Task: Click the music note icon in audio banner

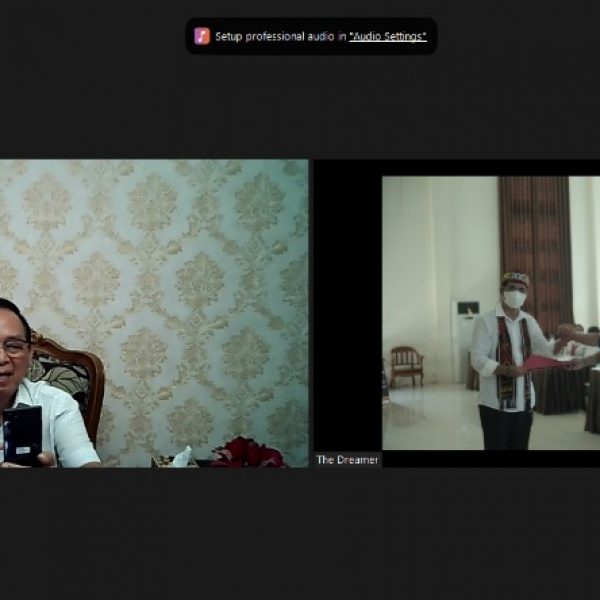Action: (x=202, y=36)
